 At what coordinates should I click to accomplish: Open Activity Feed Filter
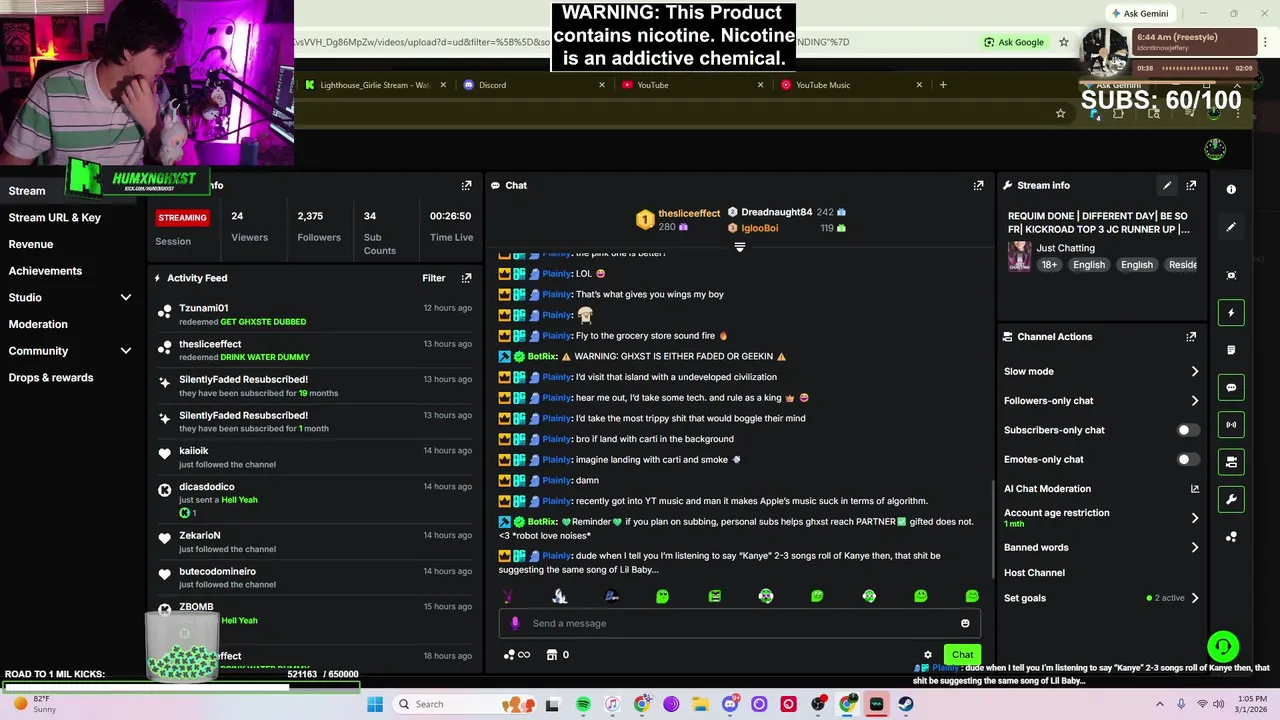(x=433, y=278)
